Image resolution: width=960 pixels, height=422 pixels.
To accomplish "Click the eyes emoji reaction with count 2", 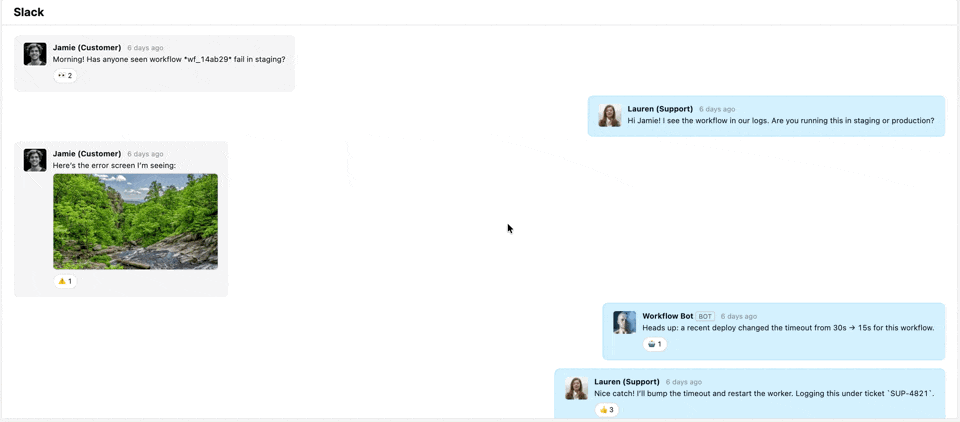I will (x=65, y=76).
